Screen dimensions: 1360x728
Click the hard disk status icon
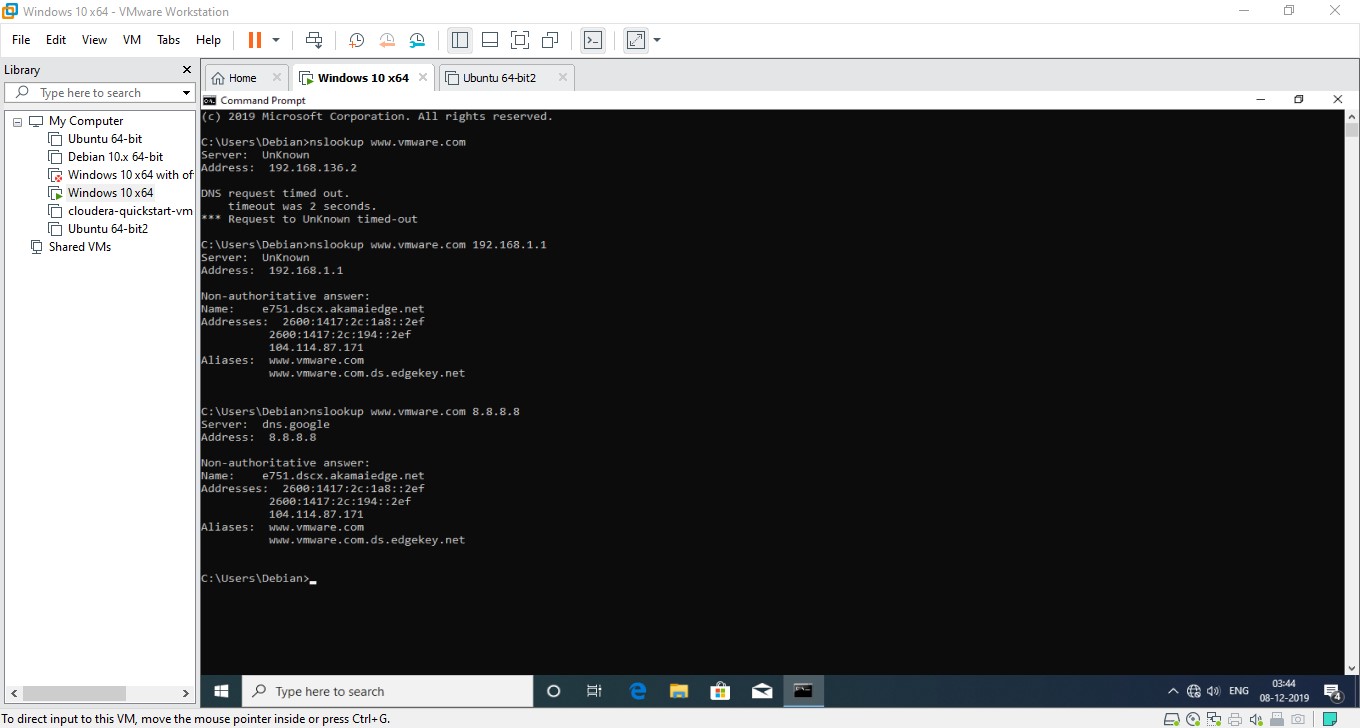pyautogui.click(x=1171, y=719)
